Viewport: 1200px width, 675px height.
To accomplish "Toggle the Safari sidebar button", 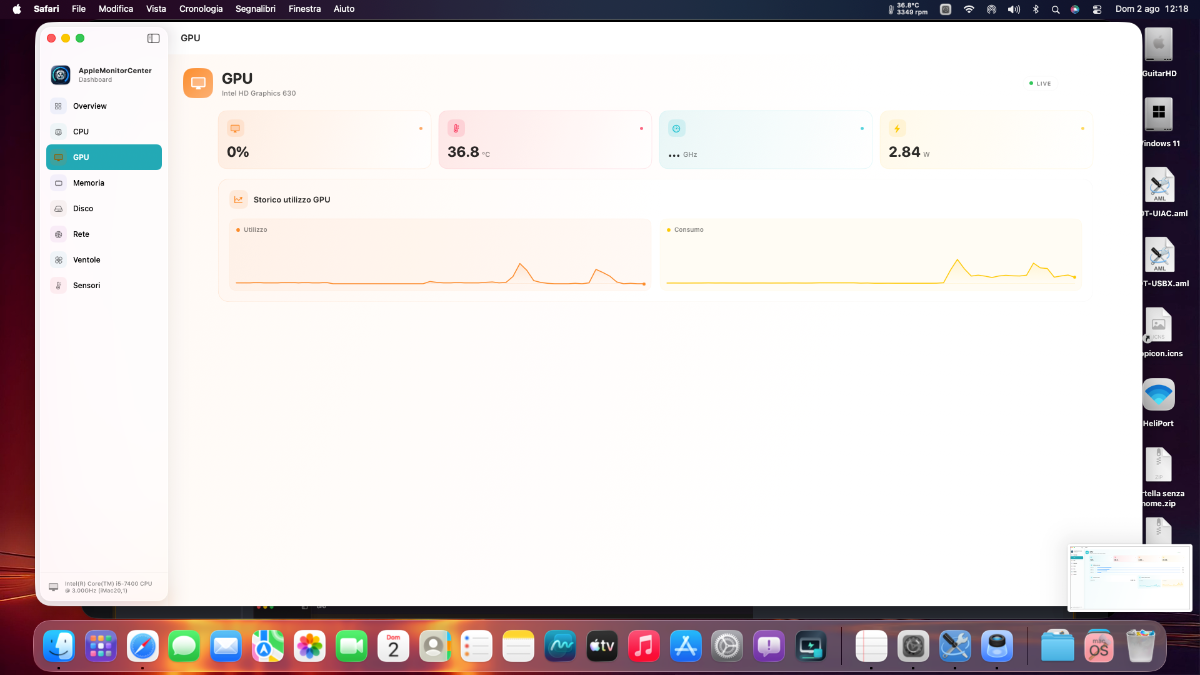I will (153, 38).
